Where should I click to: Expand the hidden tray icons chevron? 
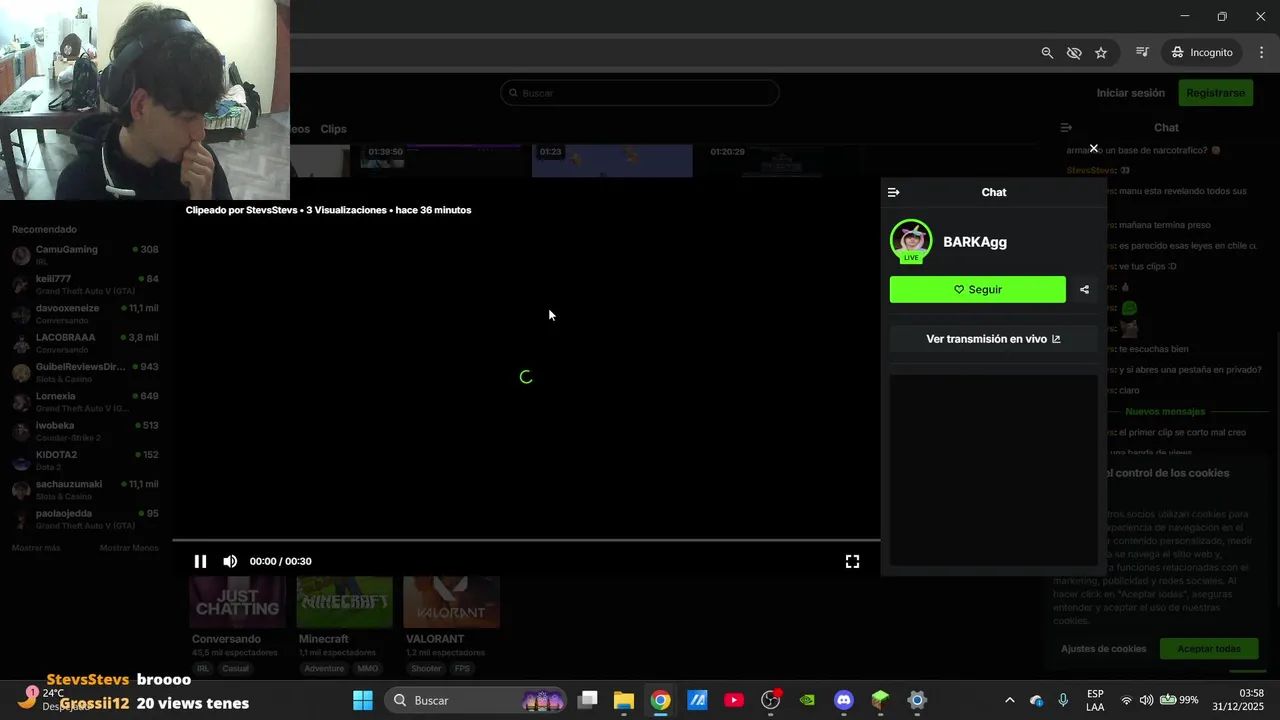point(1009,700)
